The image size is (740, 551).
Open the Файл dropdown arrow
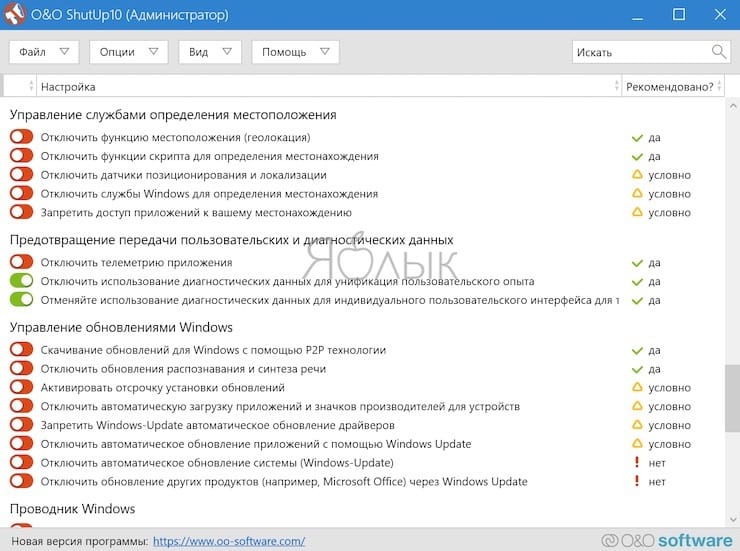(65, 51)
